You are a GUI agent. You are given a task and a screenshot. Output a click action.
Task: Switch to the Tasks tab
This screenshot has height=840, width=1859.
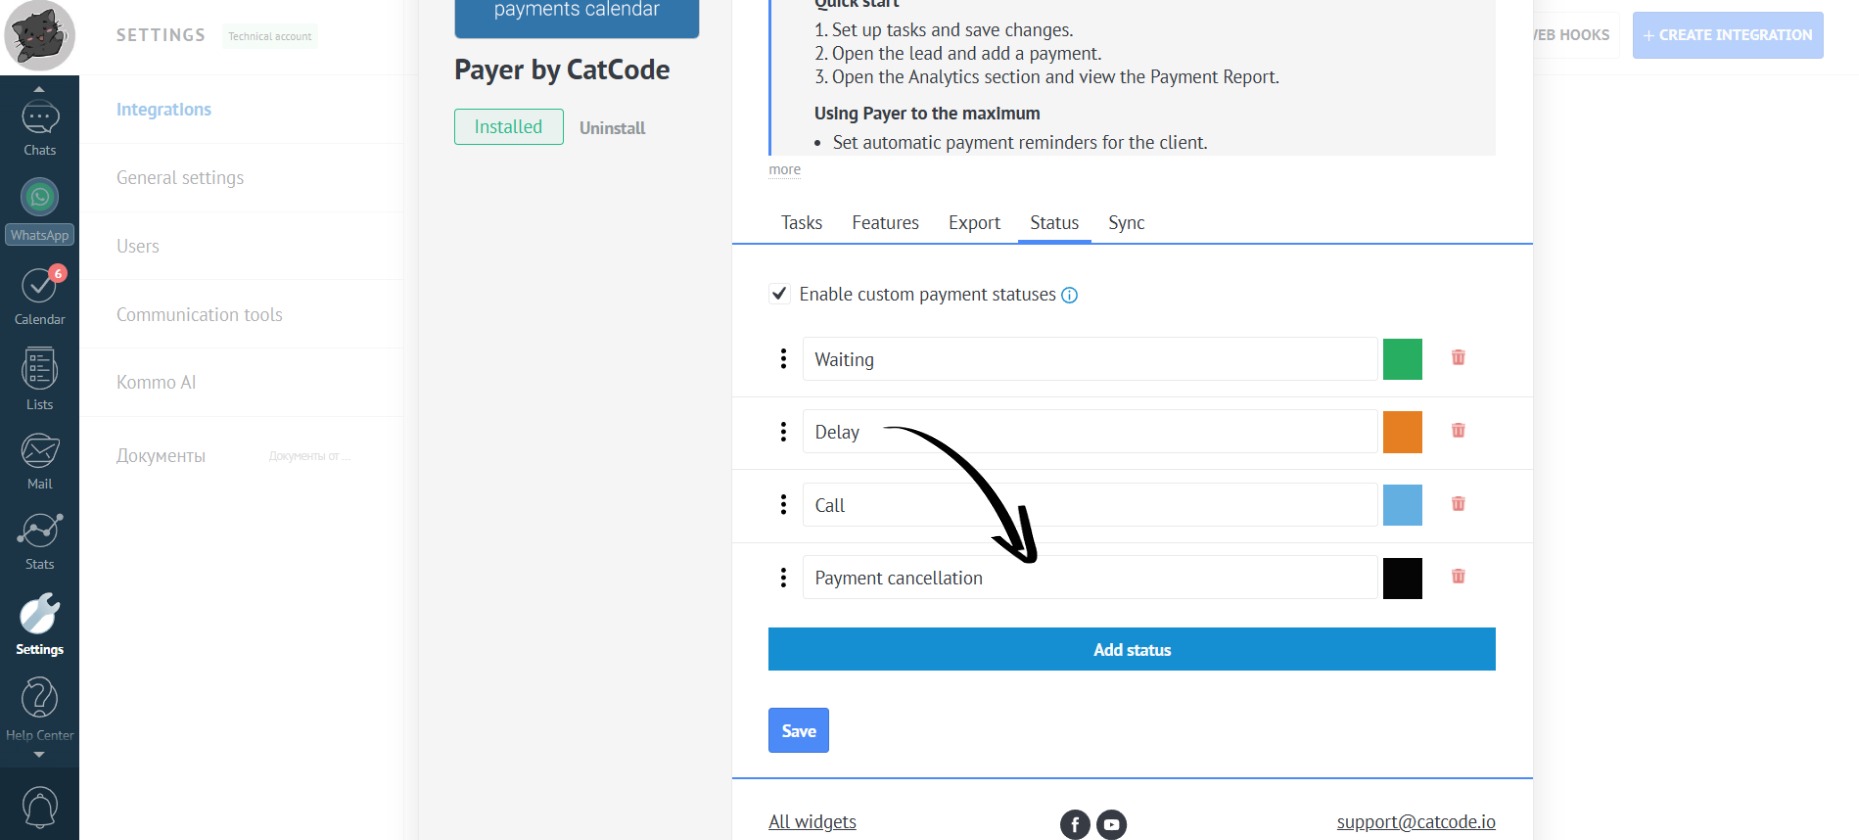pyautogui.click(x=801, y=223)
